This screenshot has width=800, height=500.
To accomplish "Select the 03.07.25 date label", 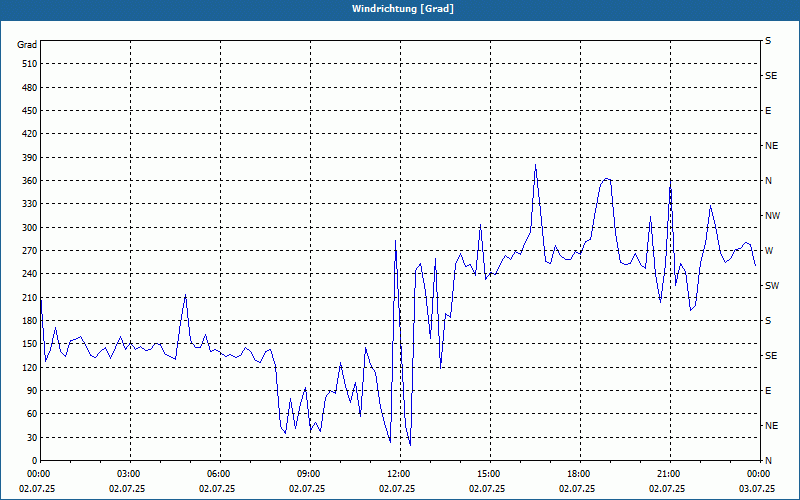I will coord(757,488).
